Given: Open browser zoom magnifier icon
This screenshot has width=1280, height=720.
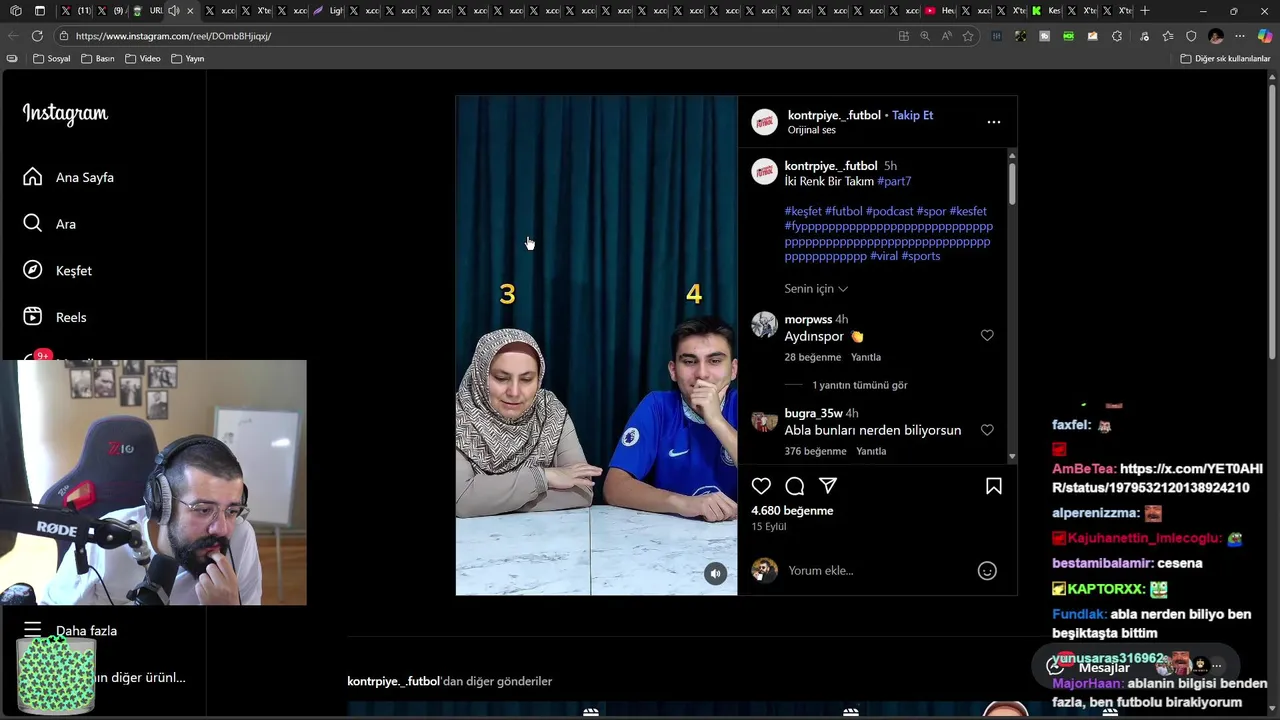Looking at the screenshot, I should click(925, 36).
